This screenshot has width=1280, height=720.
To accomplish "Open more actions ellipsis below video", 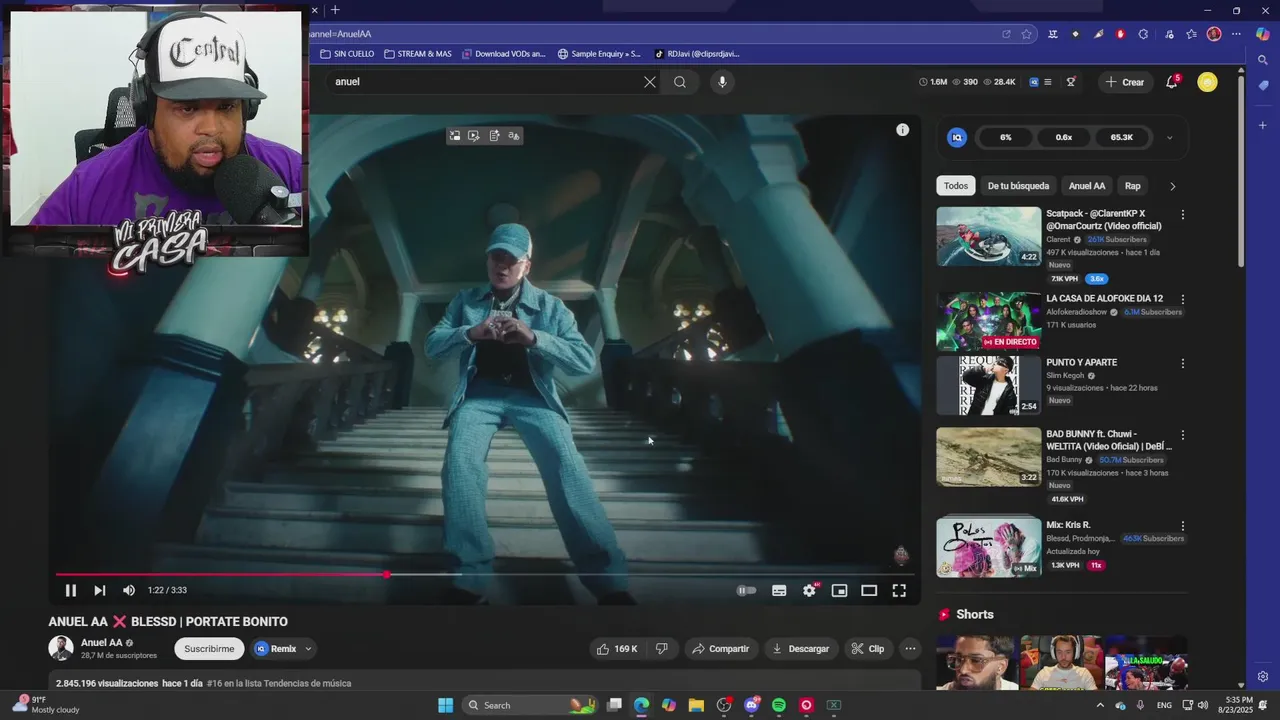I will pos(910,649).
